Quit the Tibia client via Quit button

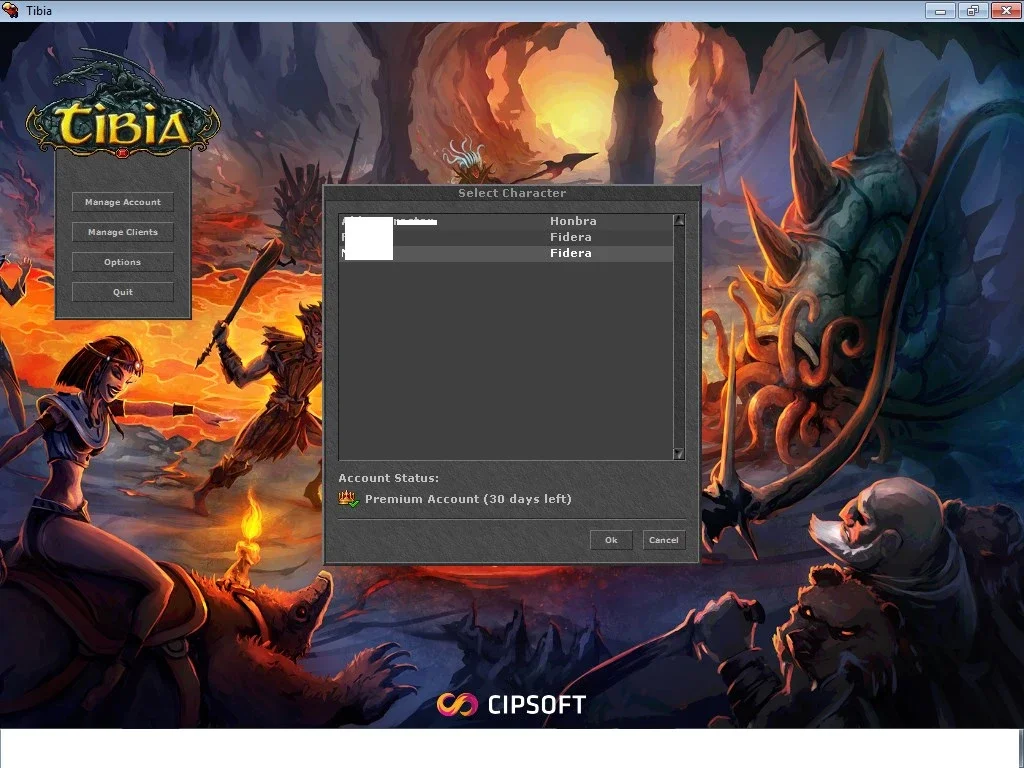123,292
